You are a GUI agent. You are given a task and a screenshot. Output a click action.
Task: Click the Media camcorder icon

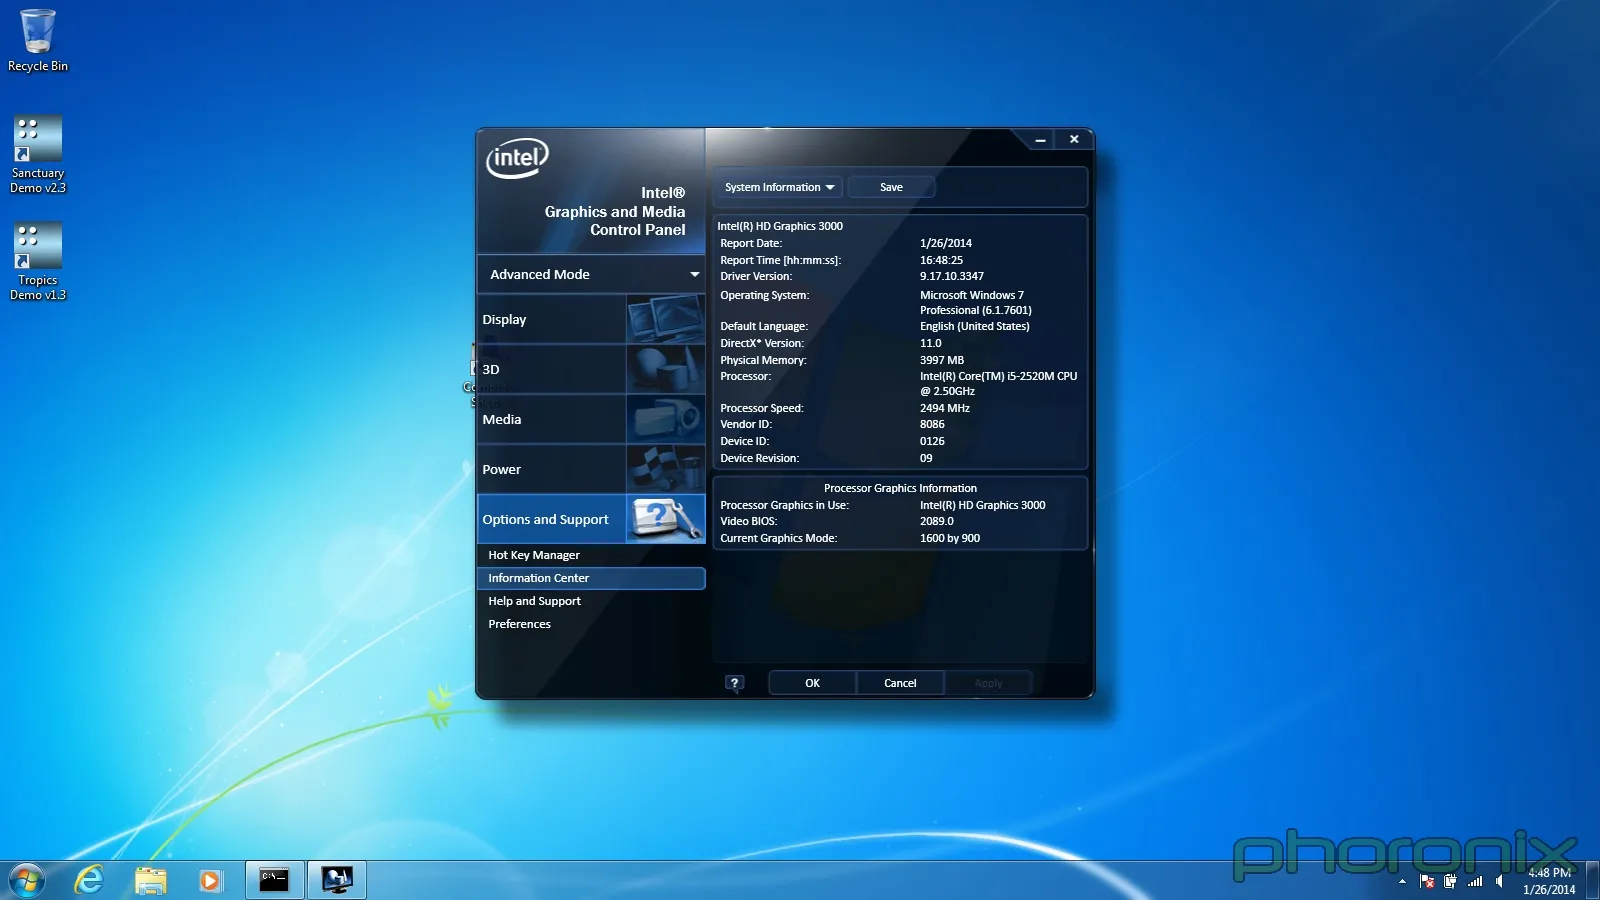(x=665, y=419)
